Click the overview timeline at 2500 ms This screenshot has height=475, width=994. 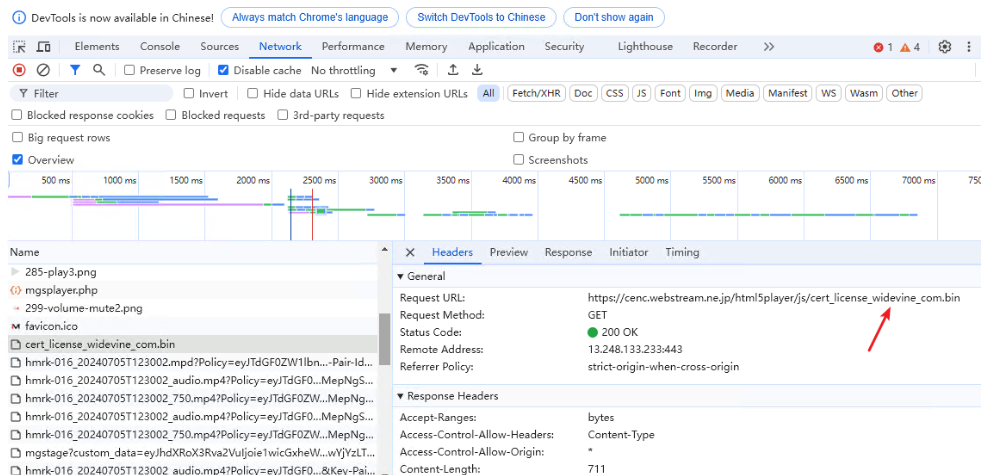320,180
